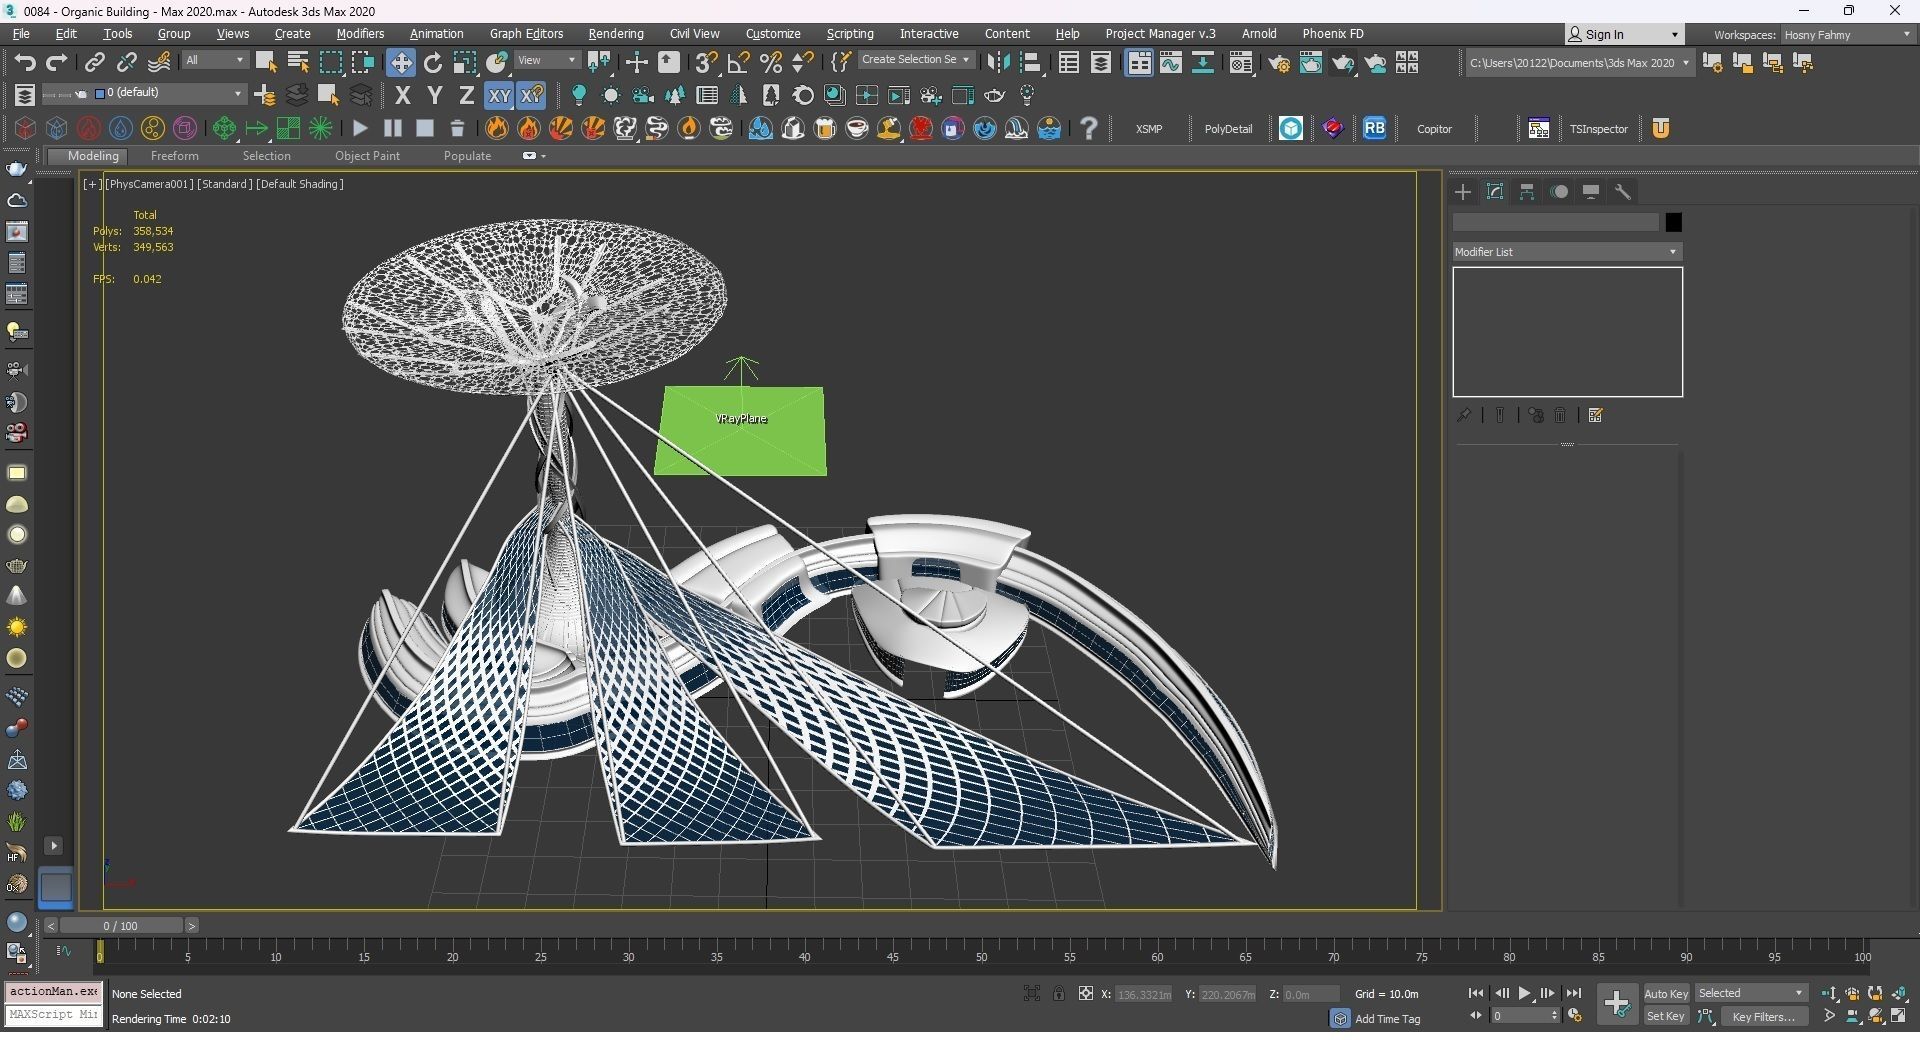Viewport: 1920px width, 1040px height.
Task: Click the Rotate tool icon
Action: tap(432, 63)
